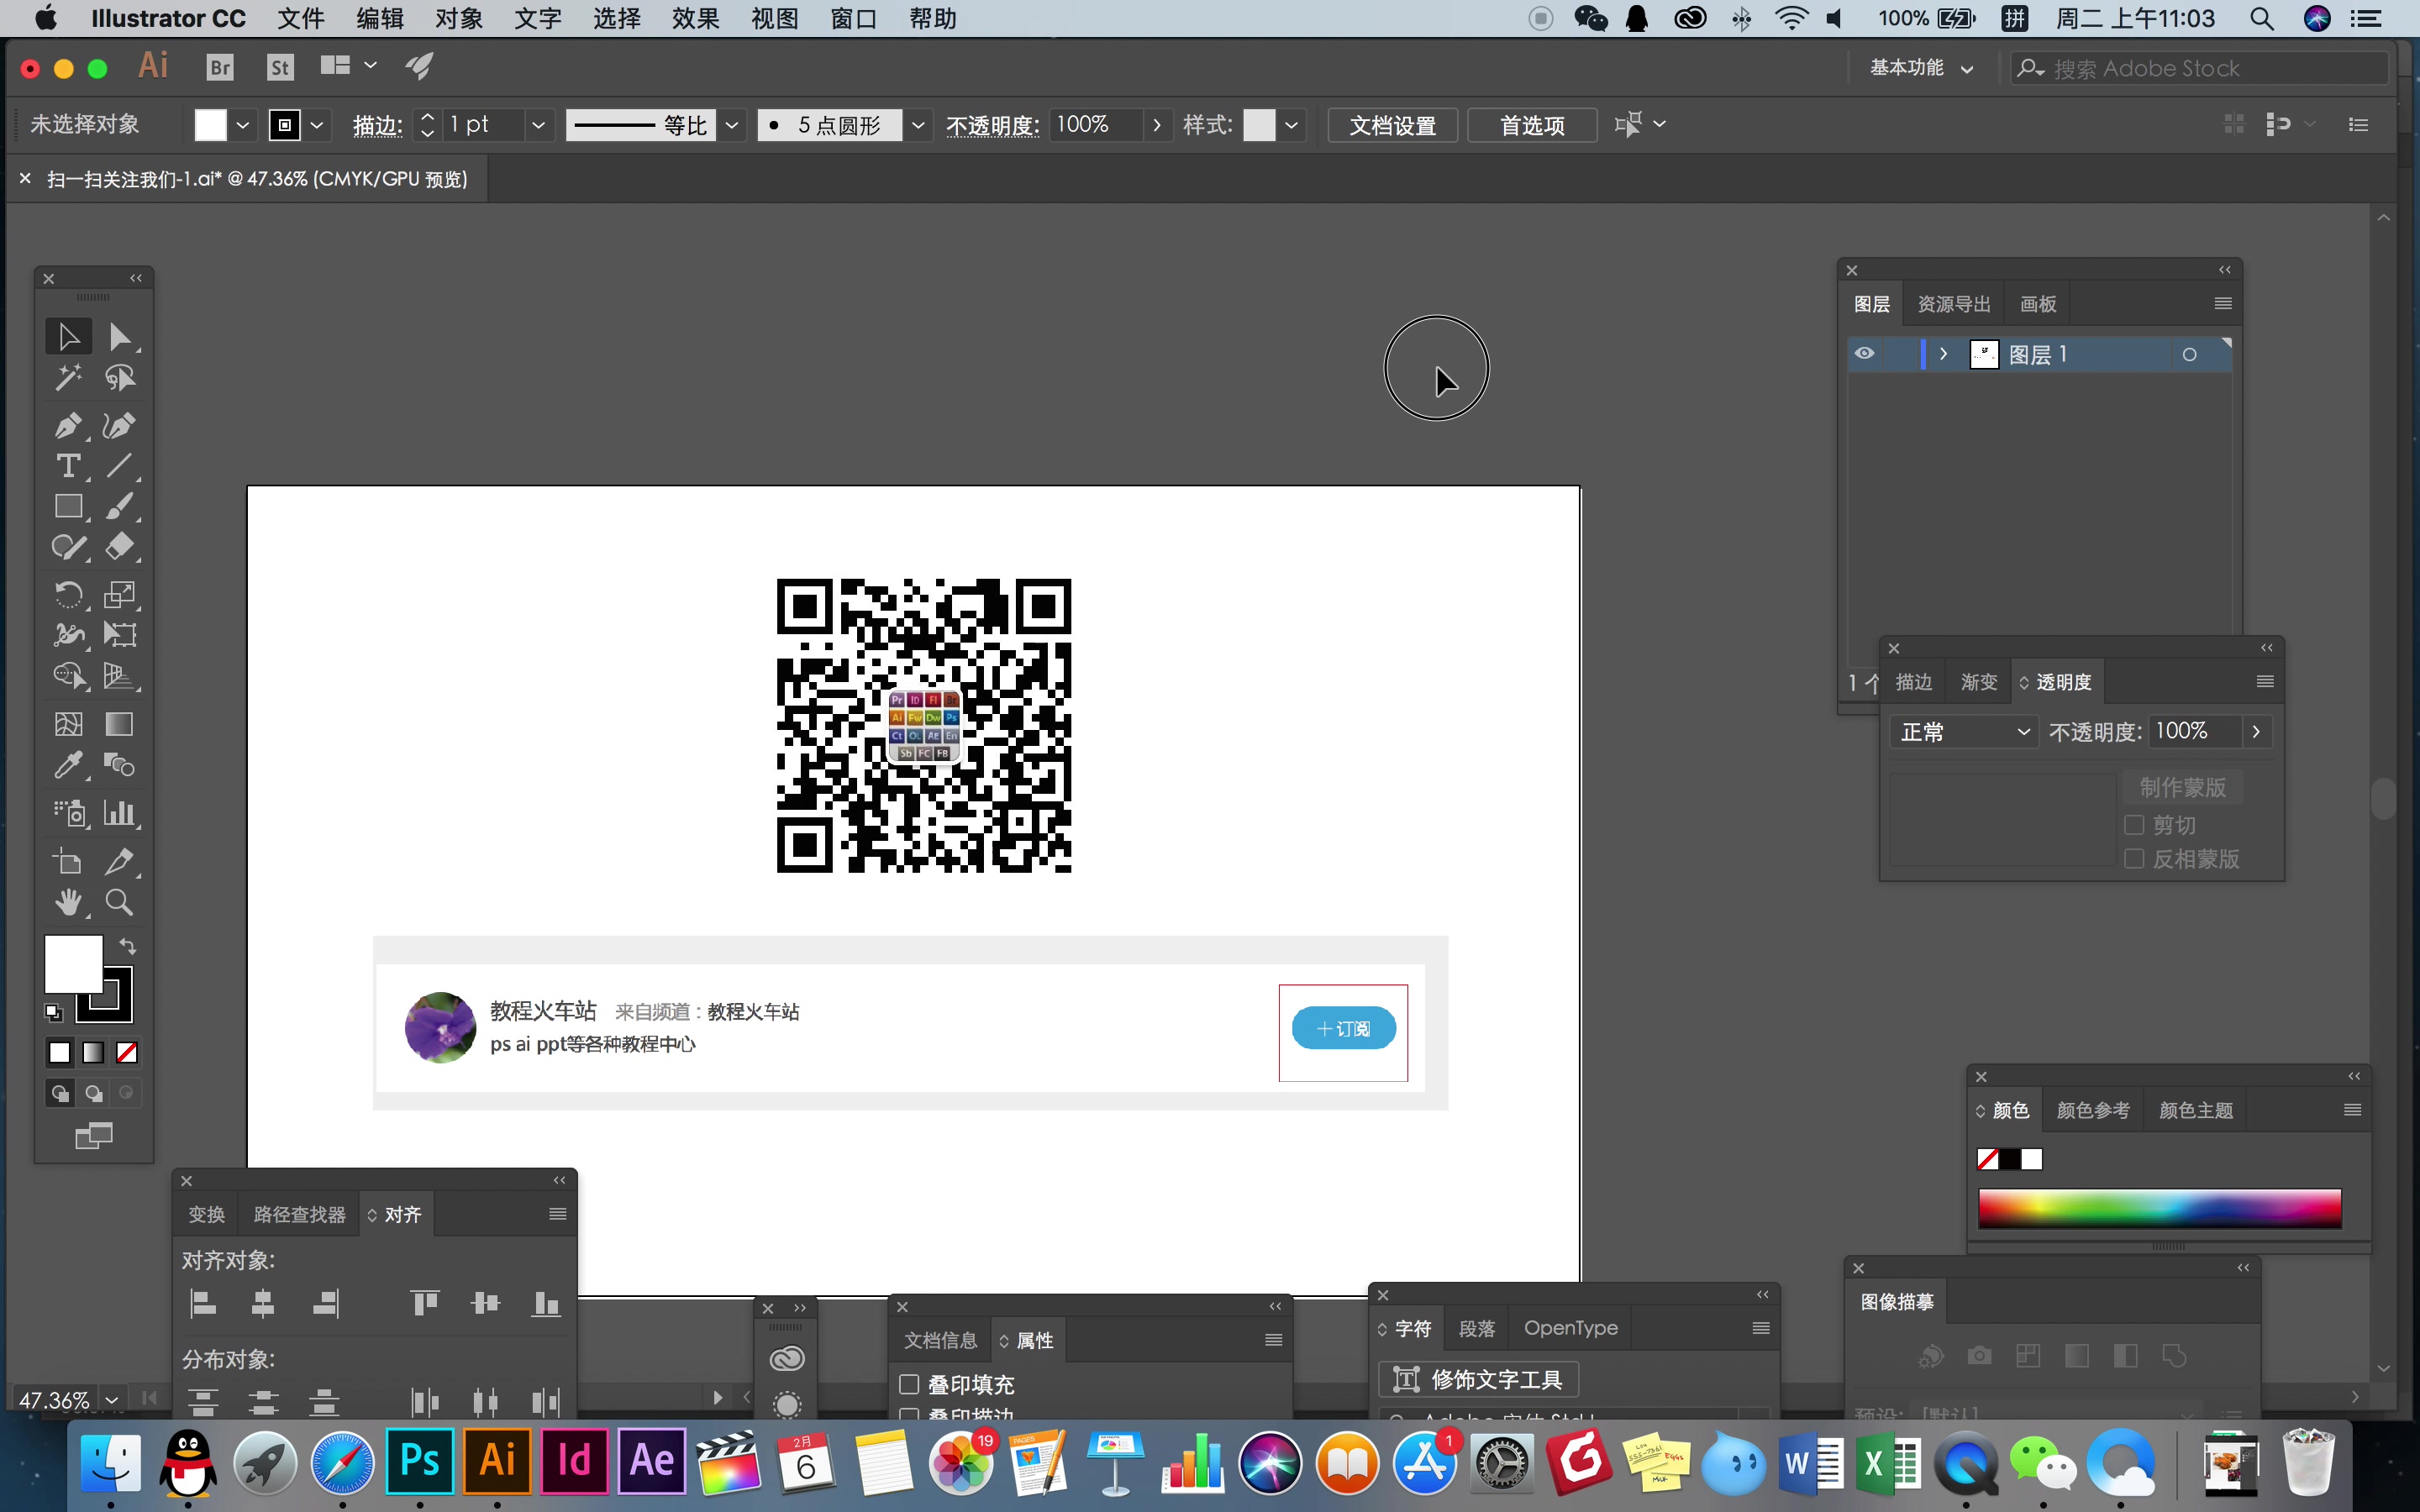Viewport: 2420px width, 1512px height.
Task: Switch to the 画板 tab
Action: [2037, 304]
